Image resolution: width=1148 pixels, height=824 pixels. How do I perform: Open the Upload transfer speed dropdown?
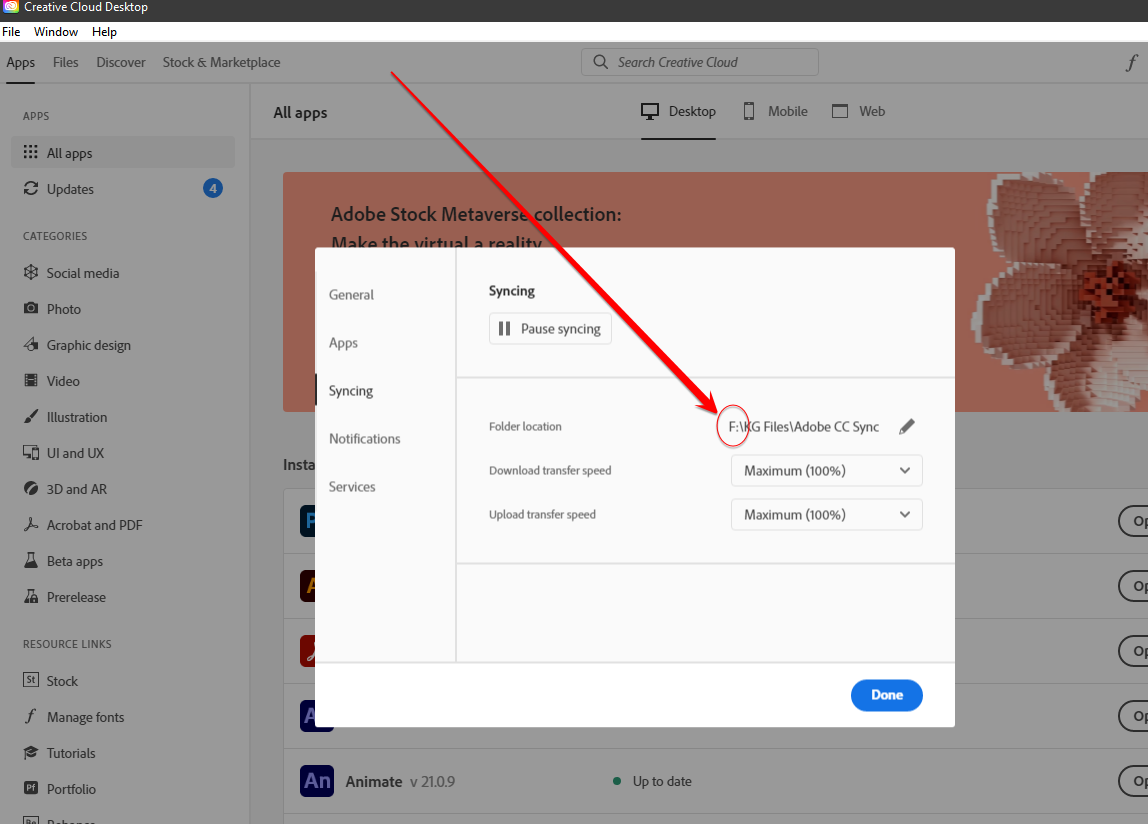click(x=826, y=514)
